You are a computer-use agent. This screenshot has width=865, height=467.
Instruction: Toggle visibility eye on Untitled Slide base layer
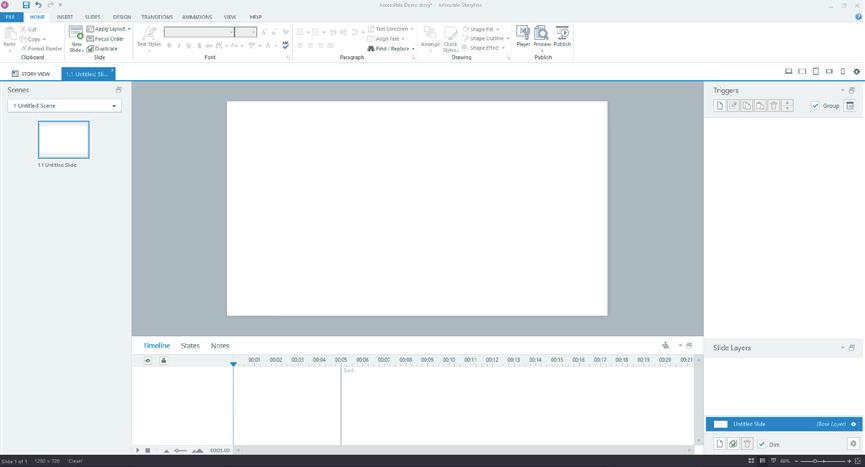(x=853, y=424)
